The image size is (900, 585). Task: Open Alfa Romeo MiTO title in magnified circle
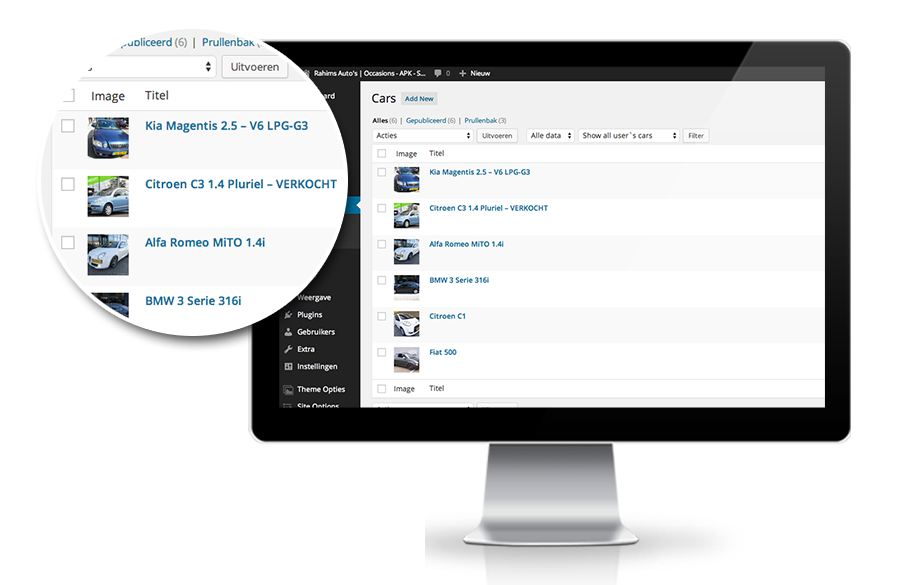[x=205, y=243]
